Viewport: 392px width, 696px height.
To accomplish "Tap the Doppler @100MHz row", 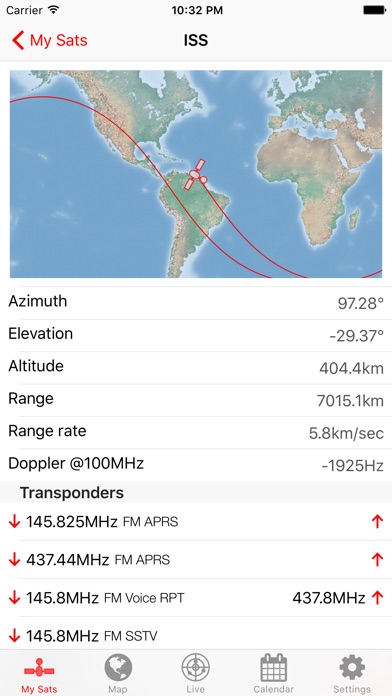I will coord(196,465).
